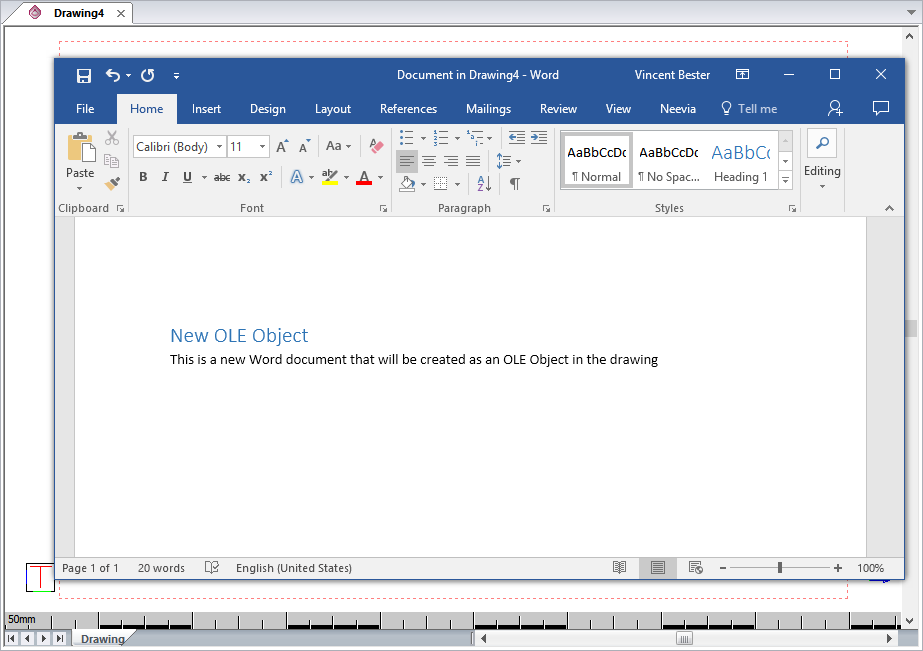Expand the Styles gallery more arrow
Image resolution: width=923 pixels, height=651 pixels.
pyautogui.click(x=785, y=180)
